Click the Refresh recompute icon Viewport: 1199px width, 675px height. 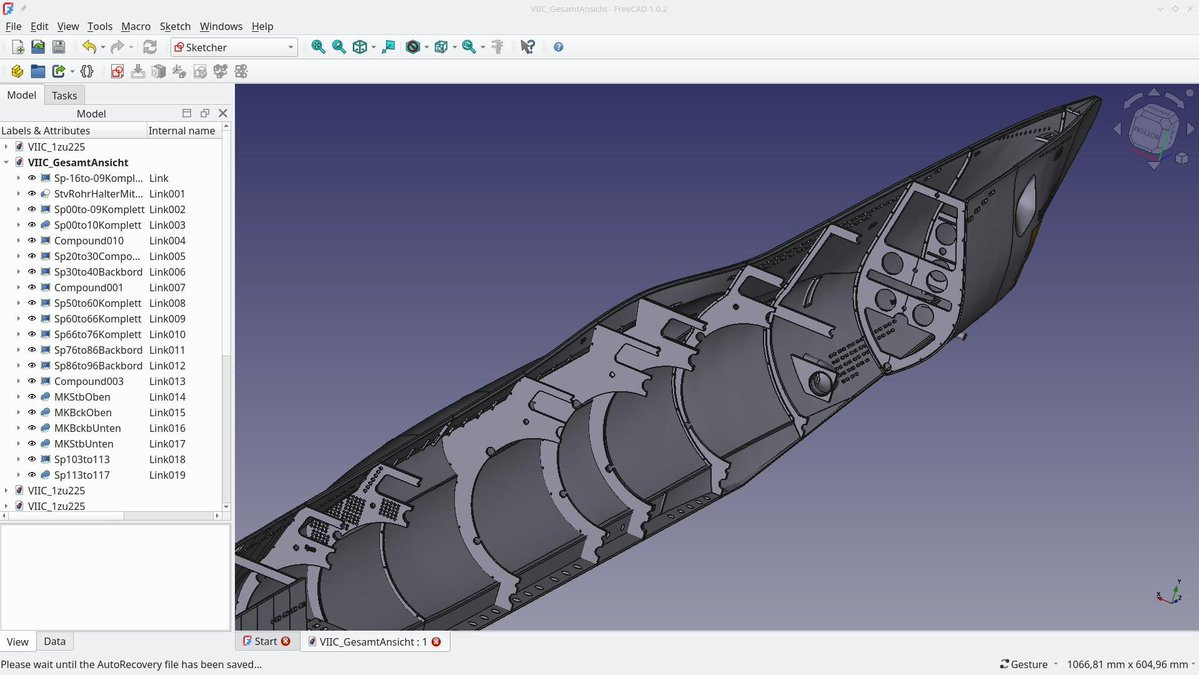150,47
